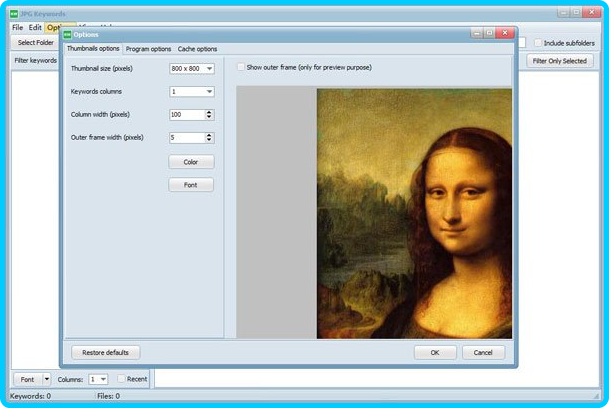The height and width of the screenshot is (408, 609).
Task: Click the Outer frame width field
Action: 187,138
